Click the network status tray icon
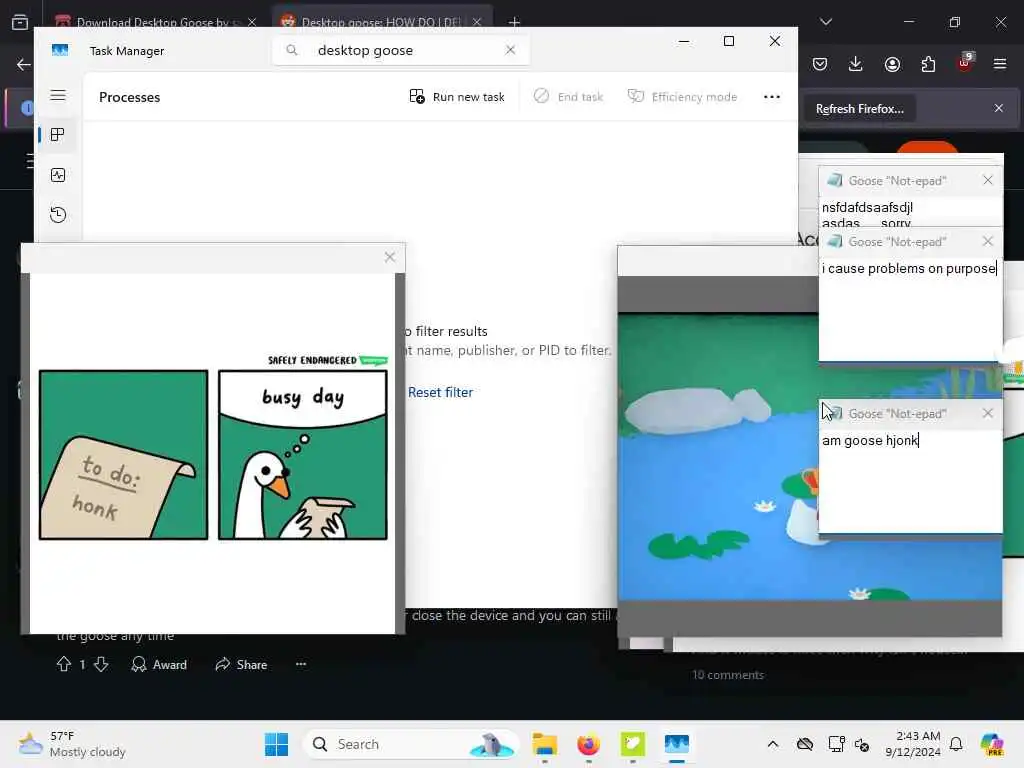The image size is (1024, 768). coord(835,744)
